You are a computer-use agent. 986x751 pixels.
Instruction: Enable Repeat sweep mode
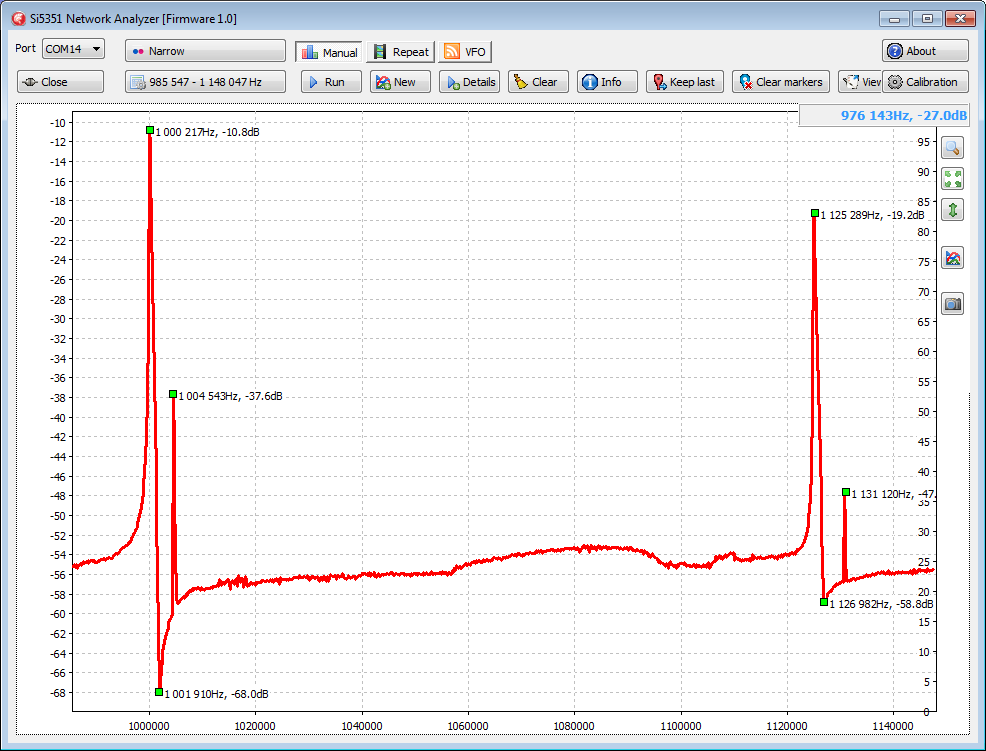400,52
